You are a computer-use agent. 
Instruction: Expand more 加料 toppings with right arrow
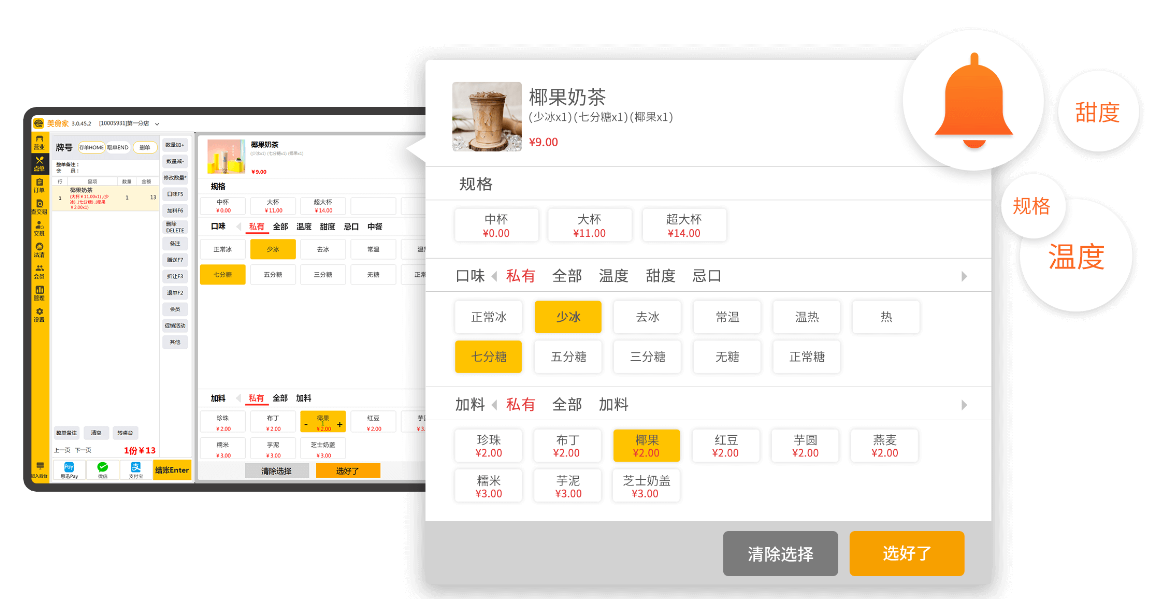[x=963, y=403]
